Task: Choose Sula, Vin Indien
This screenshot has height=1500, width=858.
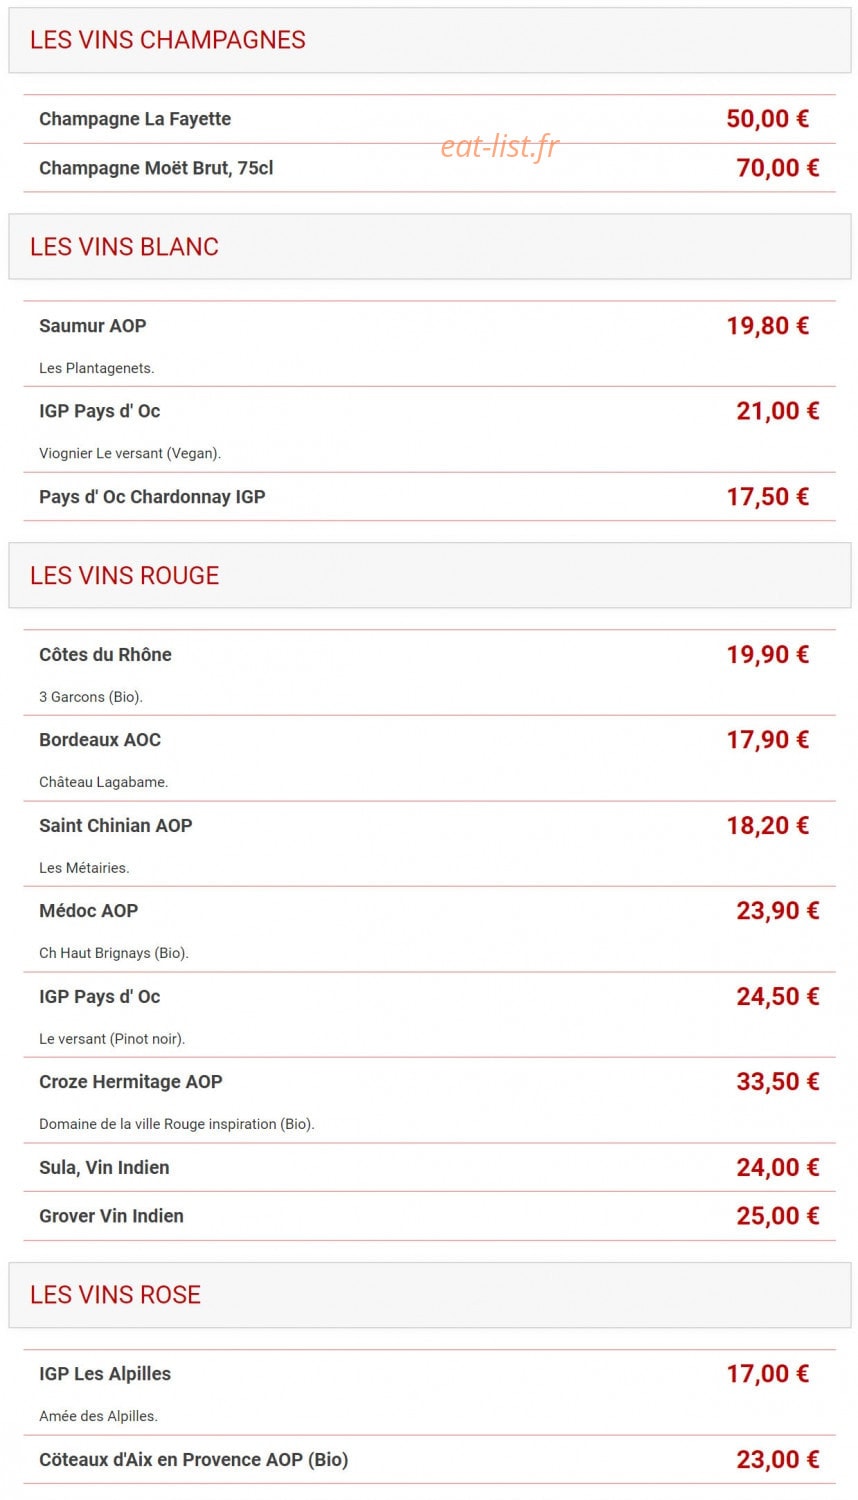Action: coord(104,1168)
